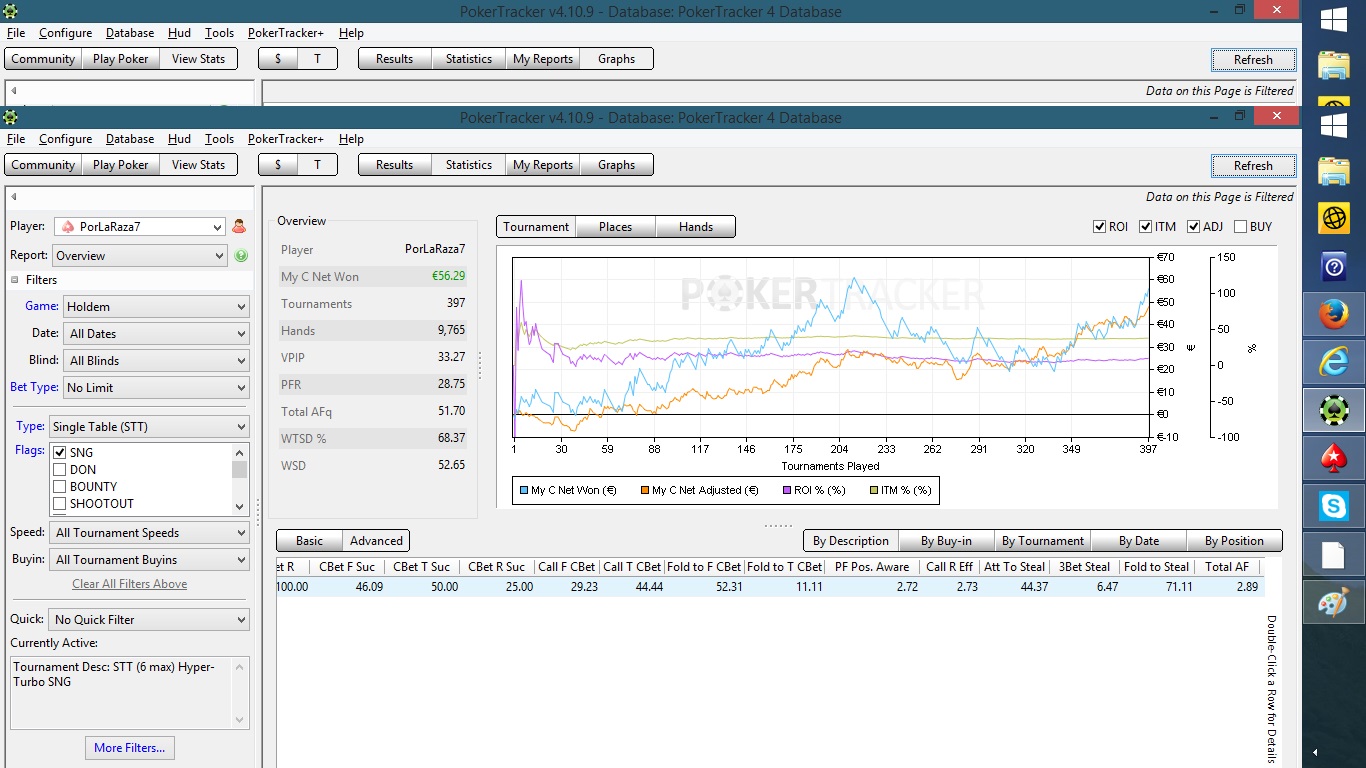Image resolution: width=1366 pixels, height=768 pixels.
Task: Select the Advanced stats tab
Action: [x=376, y=541]
